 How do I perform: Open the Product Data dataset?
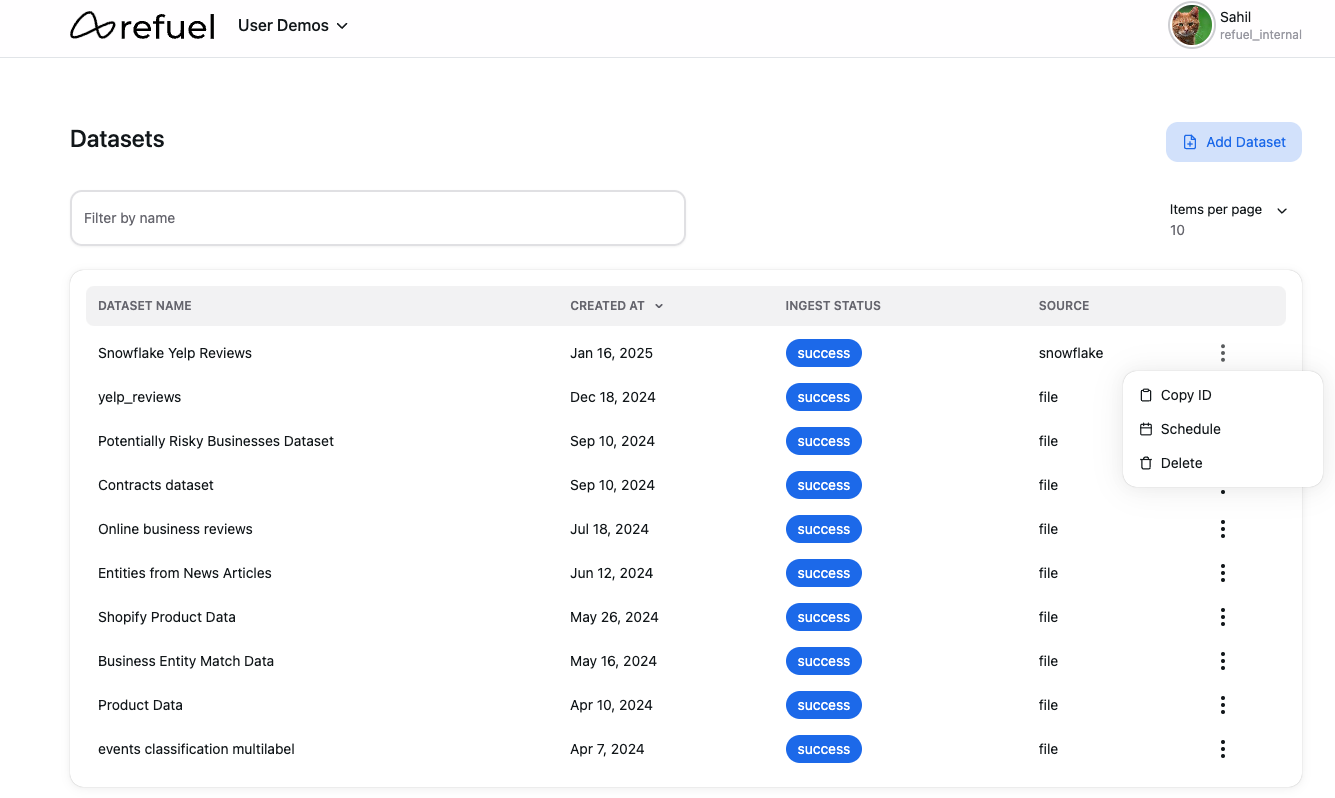(x=140, y=705)
